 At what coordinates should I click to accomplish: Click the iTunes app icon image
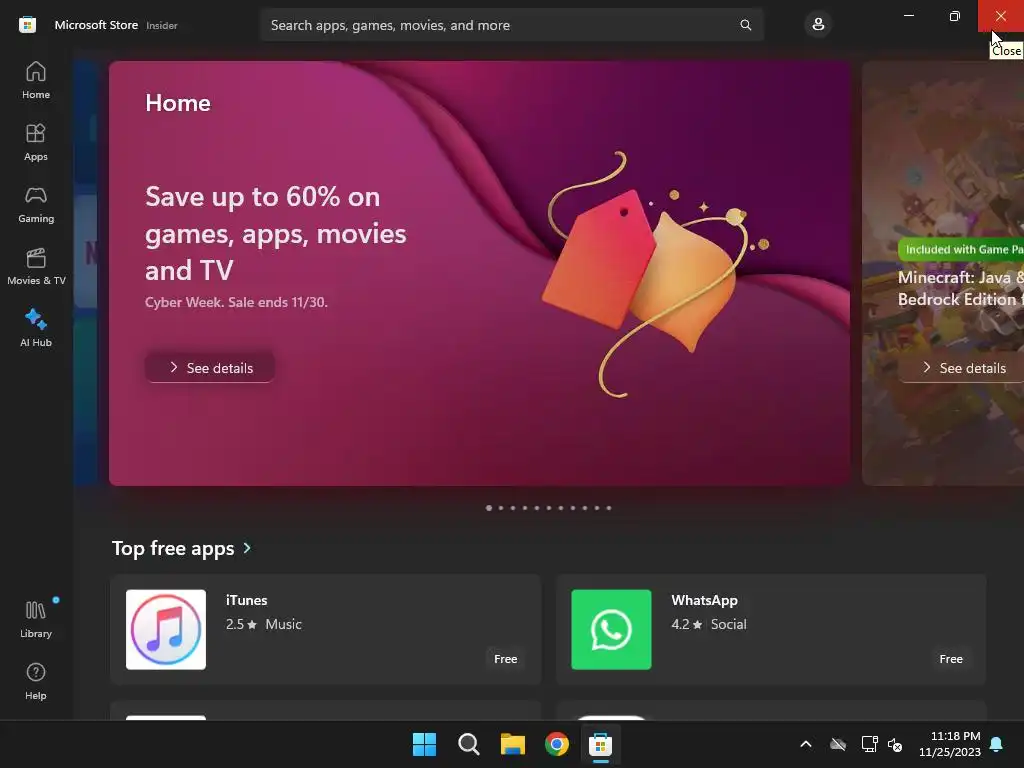coord(166,630)
